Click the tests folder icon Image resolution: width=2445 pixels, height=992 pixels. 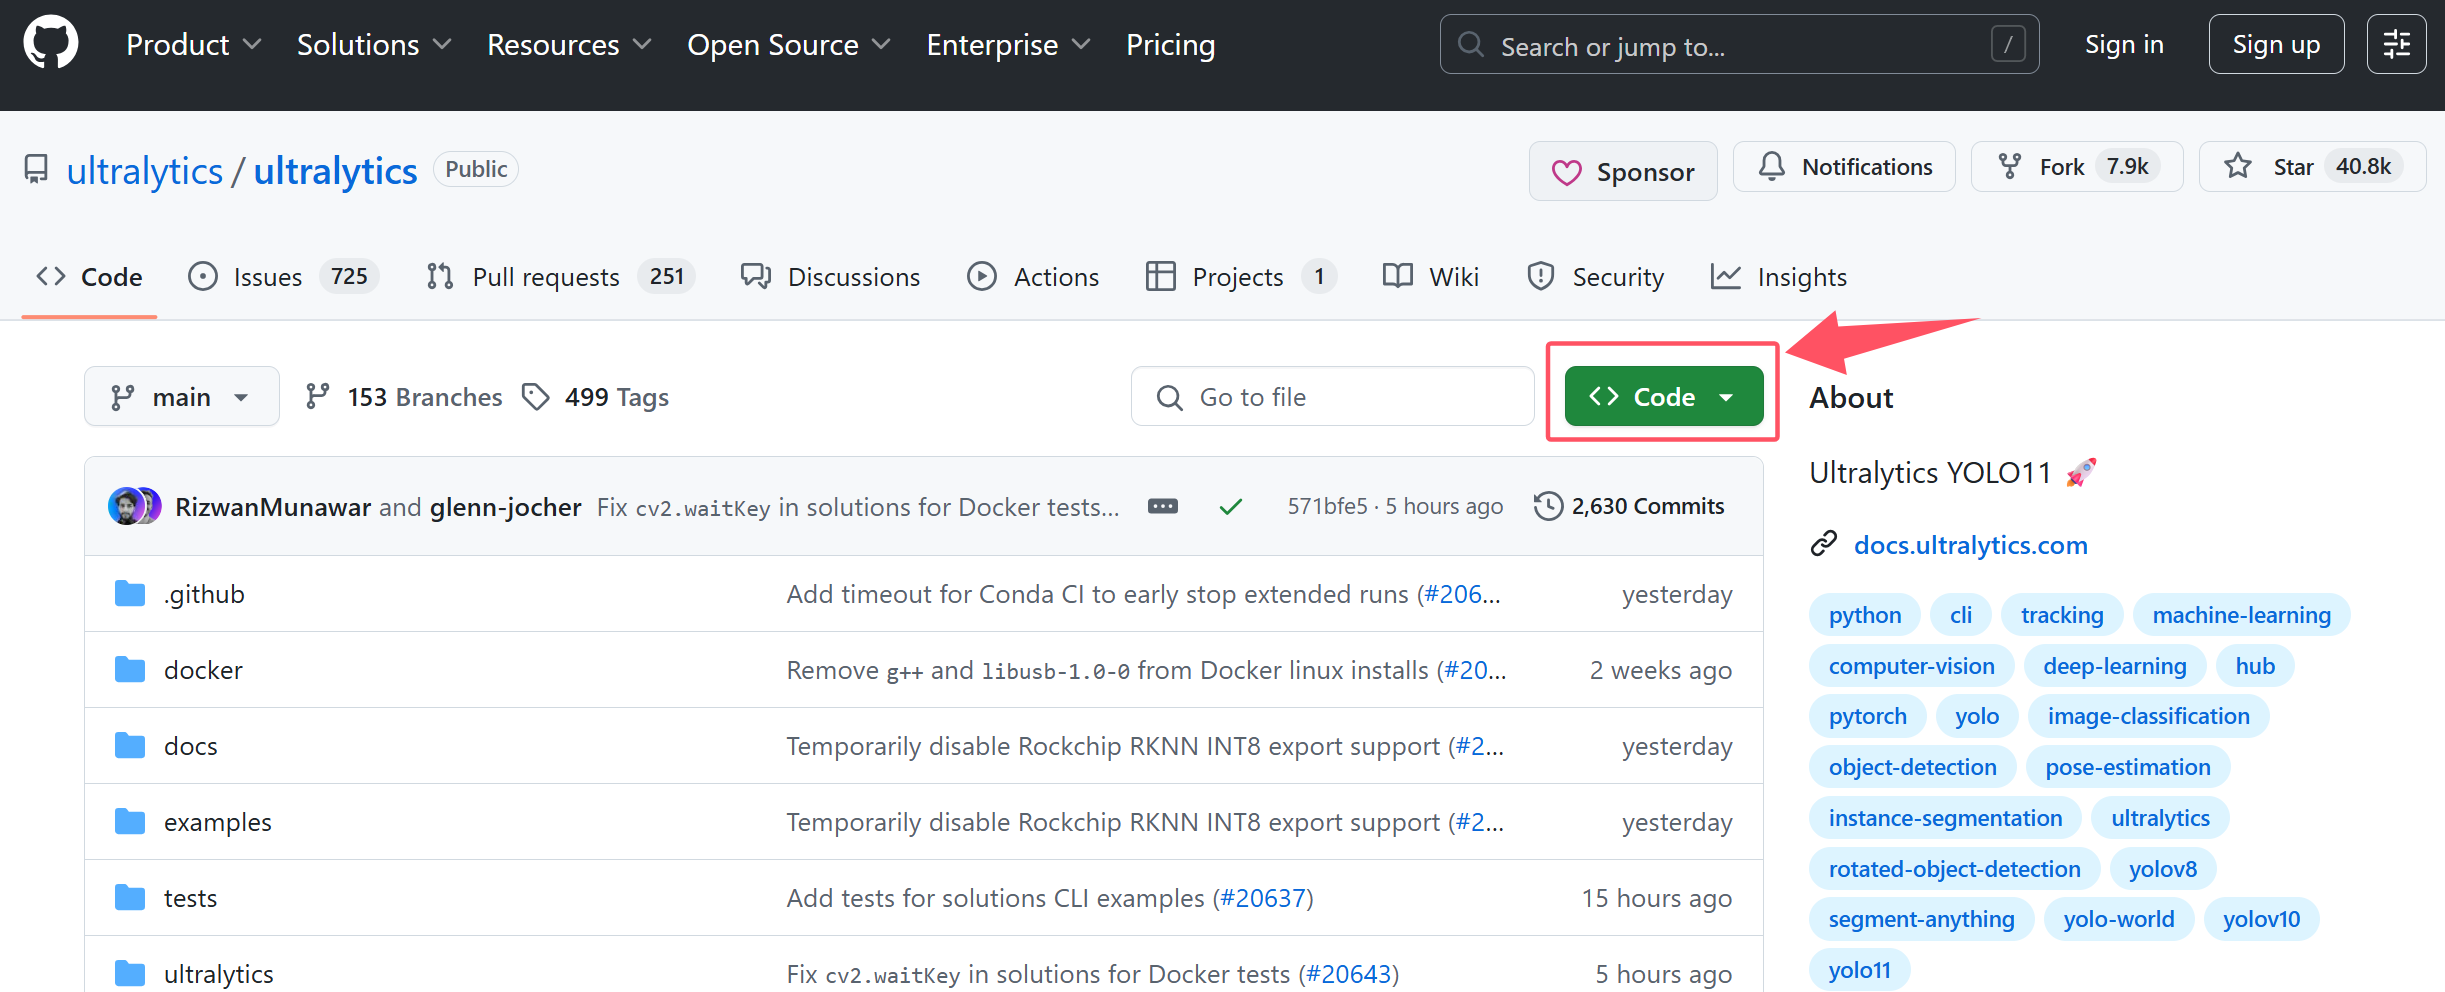pyautogui.click(x=130, y=898)
